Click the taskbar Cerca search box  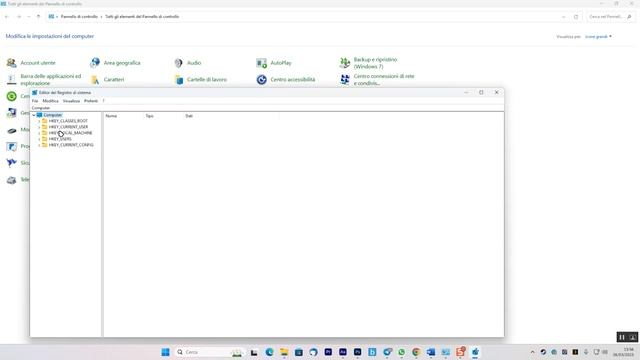209,352
